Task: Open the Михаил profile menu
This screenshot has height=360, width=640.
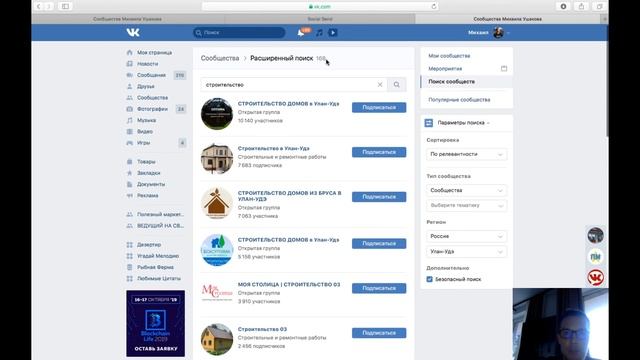Action: 489,32
